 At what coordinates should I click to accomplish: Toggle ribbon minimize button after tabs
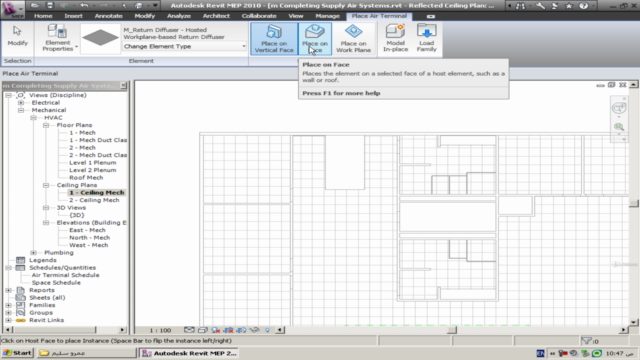(x=431, y=16)
